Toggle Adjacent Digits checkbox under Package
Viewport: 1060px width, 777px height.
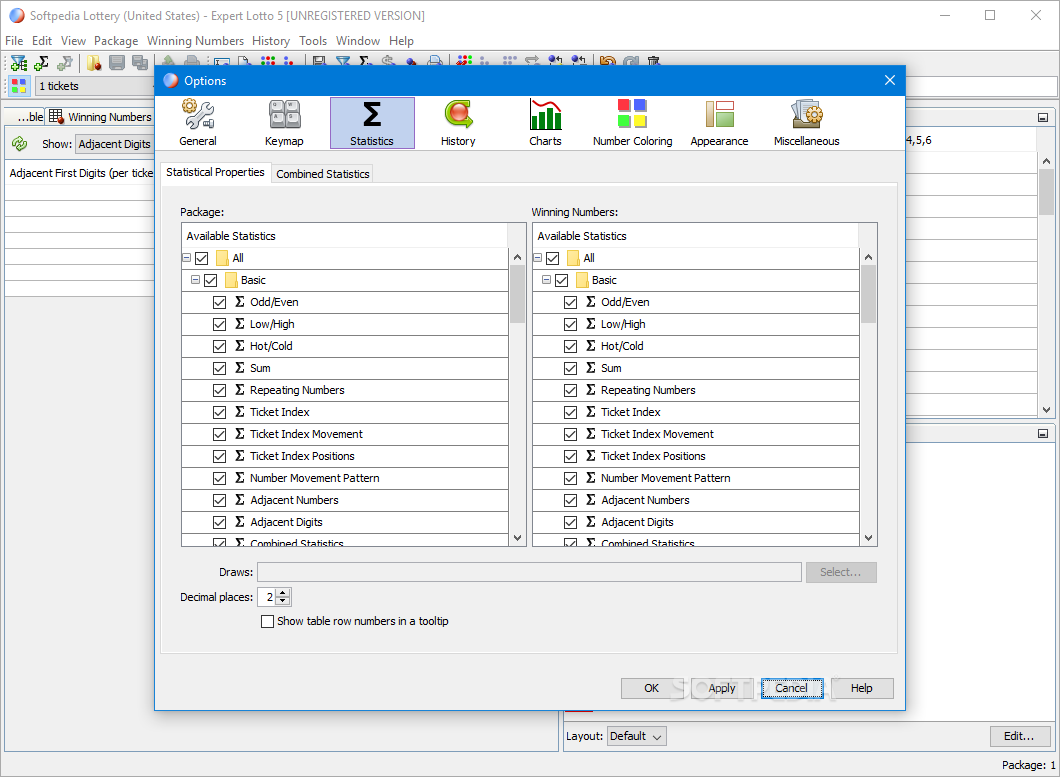click(219, 522)
